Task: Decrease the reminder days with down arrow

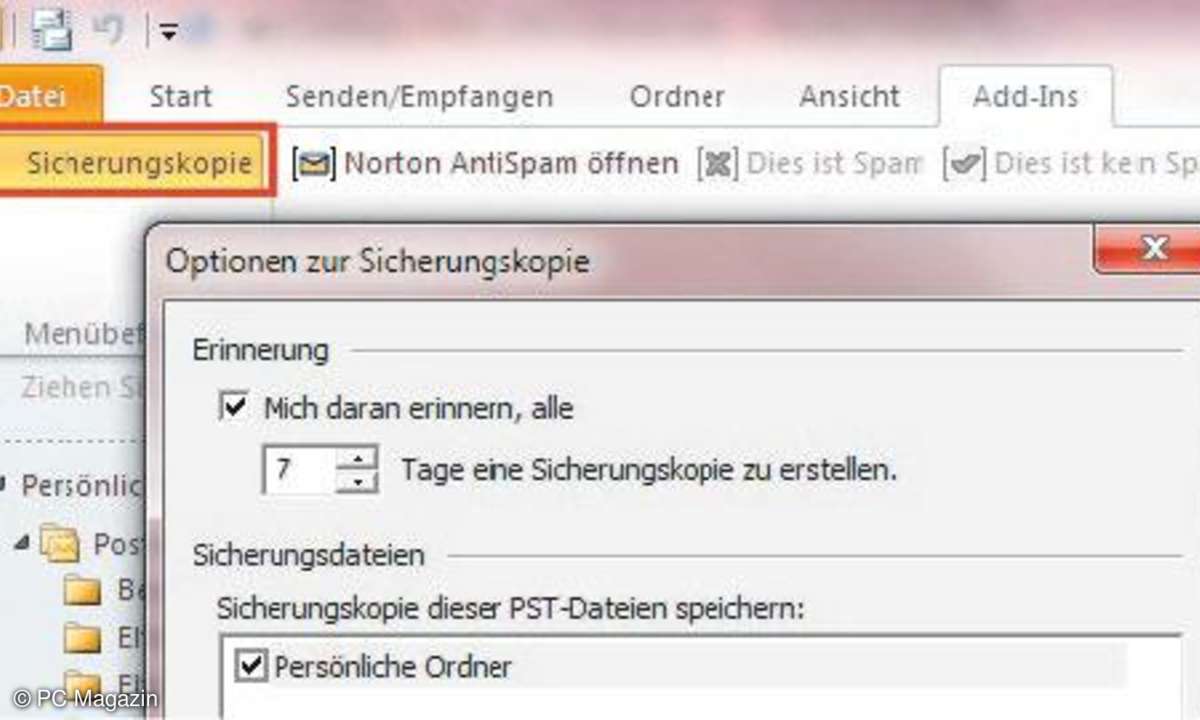Action: [x=358, y=482]
